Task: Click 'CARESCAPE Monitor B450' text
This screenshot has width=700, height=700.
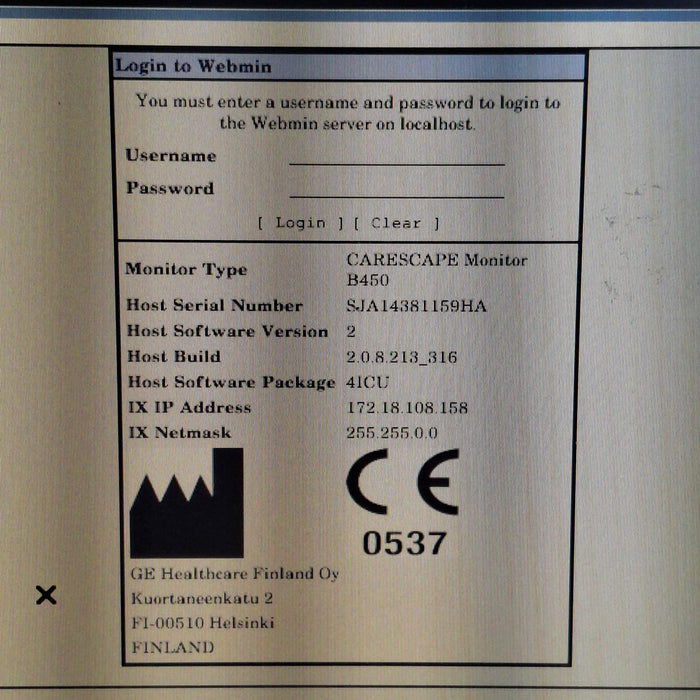Action: tap(437, 270)
